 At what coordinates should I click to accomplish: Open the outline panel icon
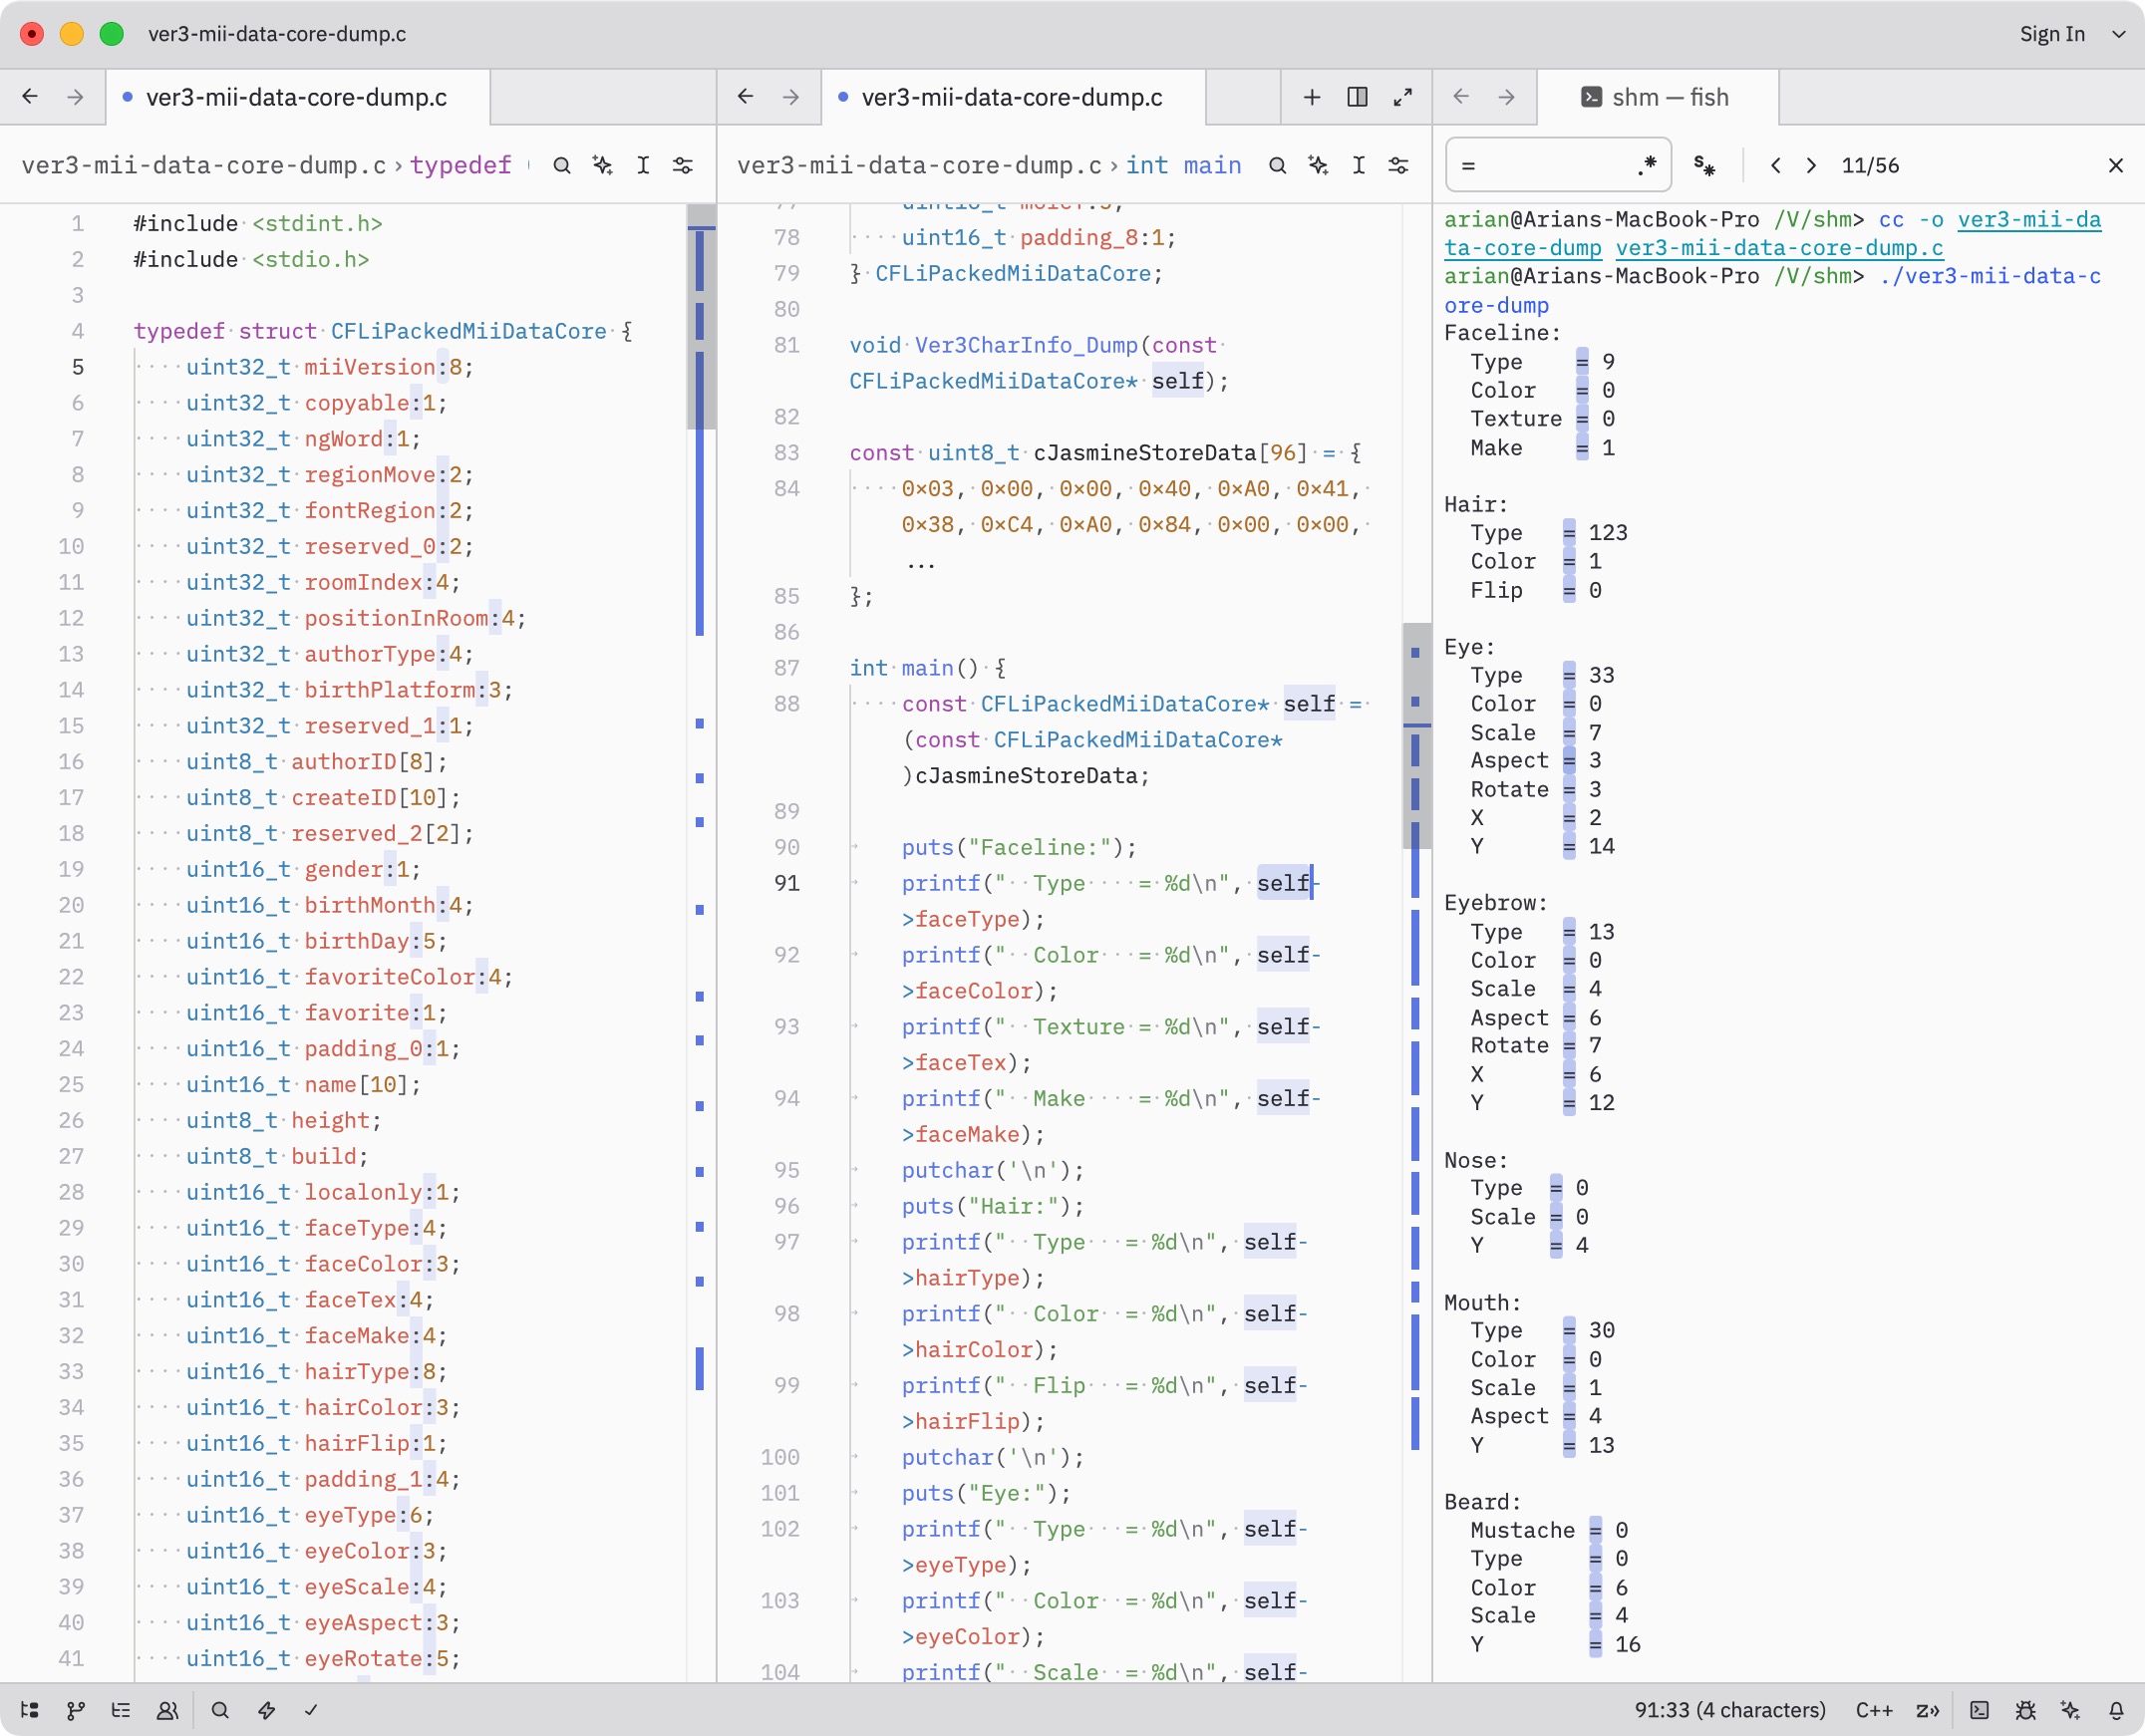[121, 1710]
